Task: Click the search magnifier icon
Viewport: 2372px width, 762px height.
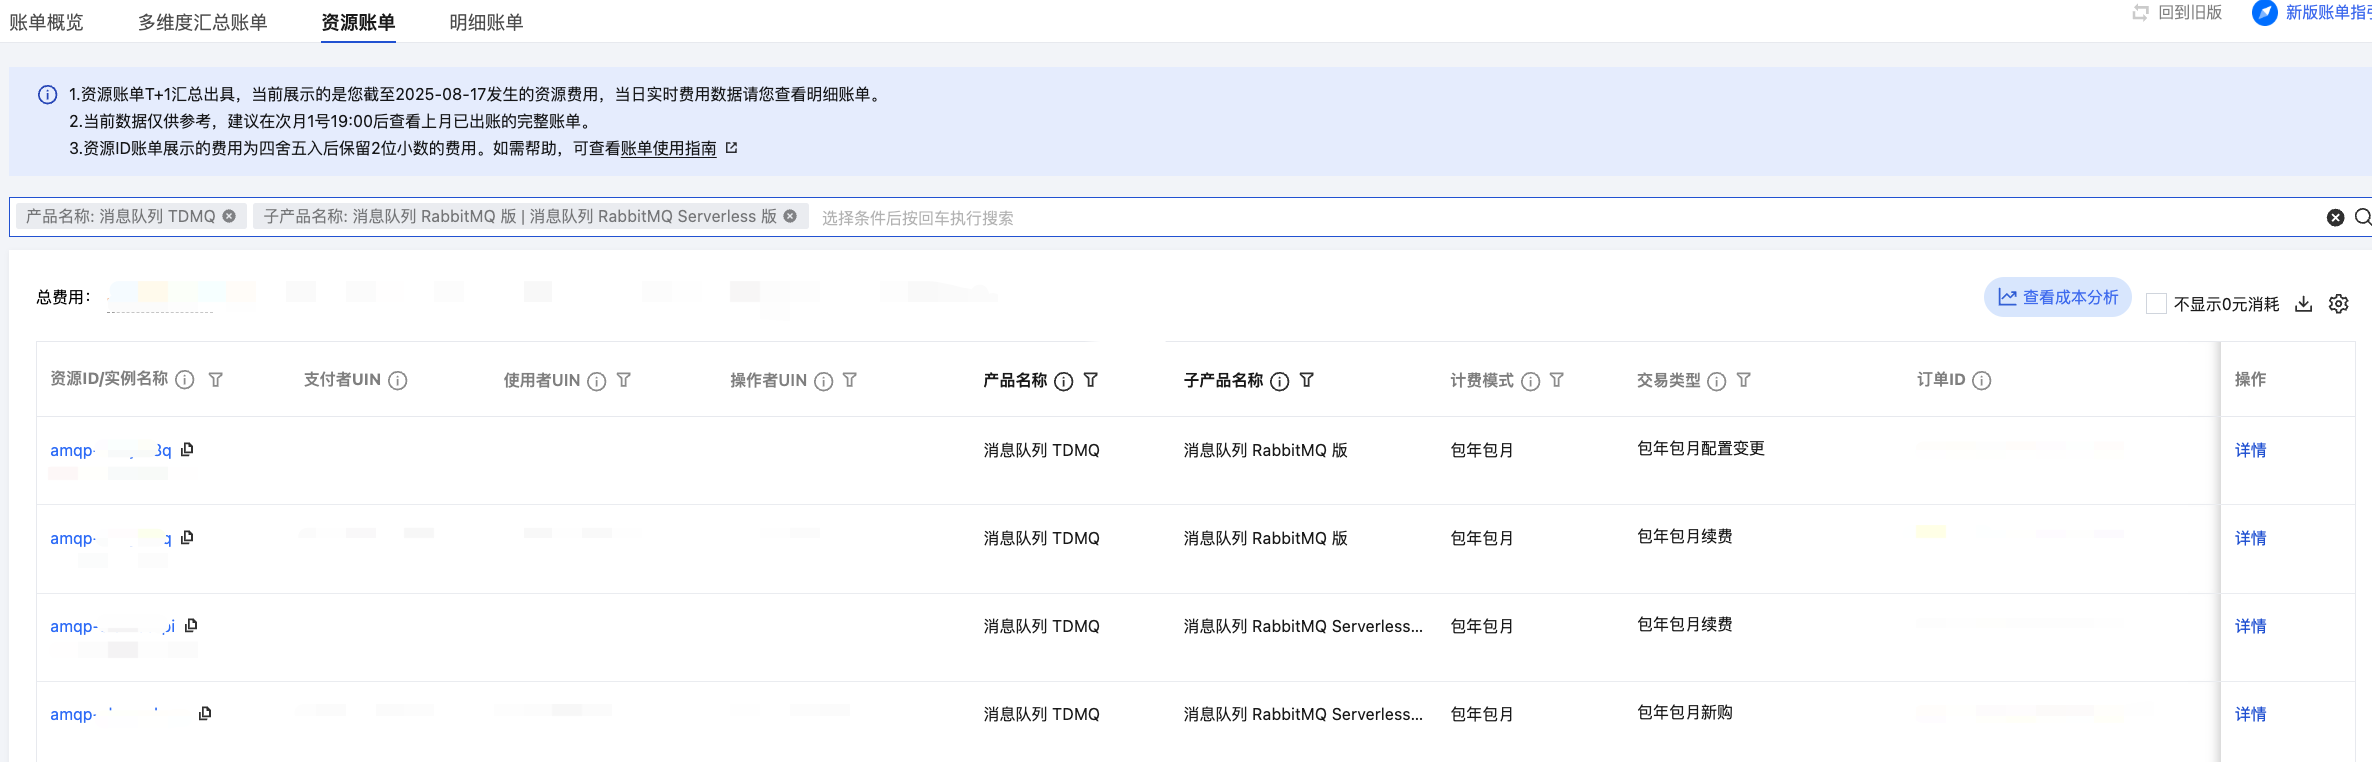Action: pyautogui.click(x=2362, y=217)
